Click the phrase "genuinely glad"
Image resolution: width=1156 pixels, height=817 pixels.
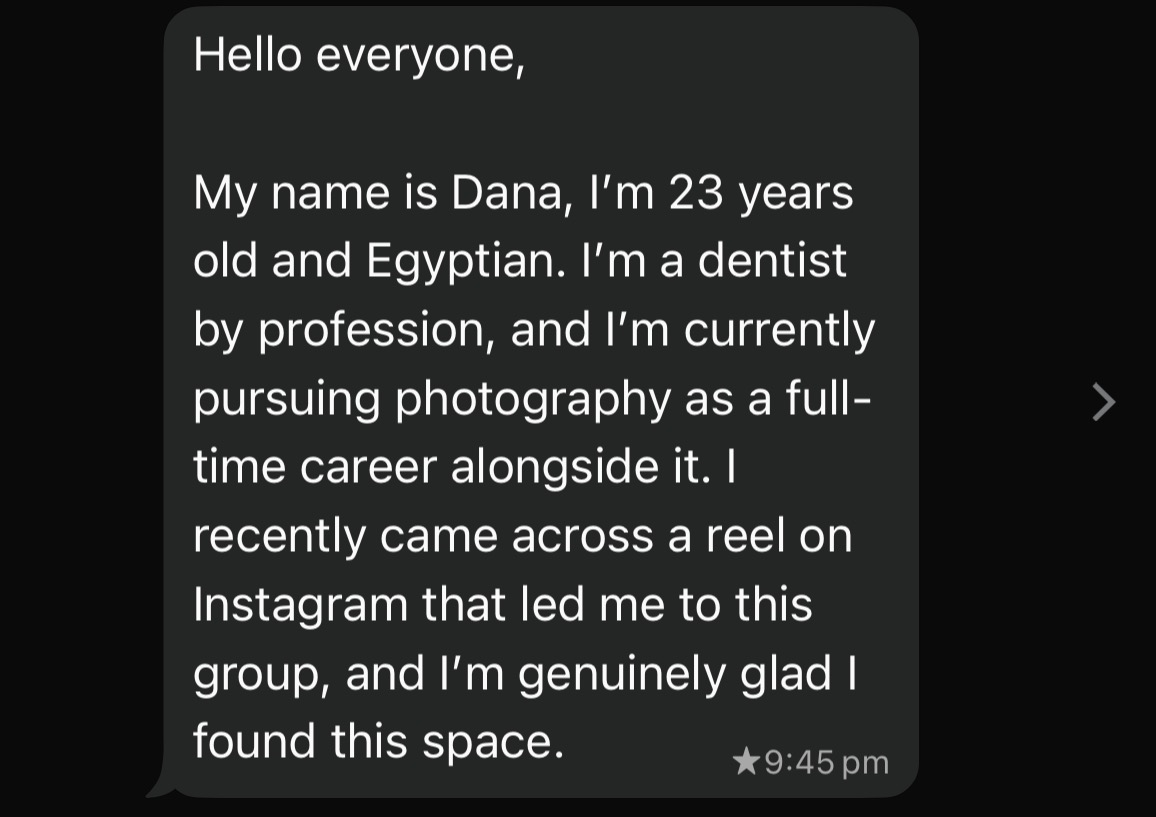tap(675, 675)
